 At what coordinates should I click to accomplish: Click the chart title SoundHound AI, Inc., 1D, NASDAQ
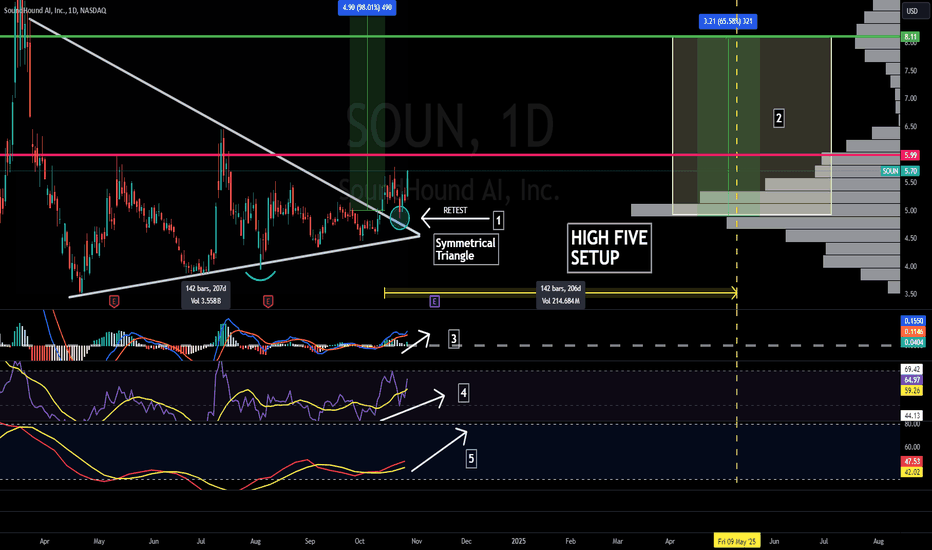55,10
